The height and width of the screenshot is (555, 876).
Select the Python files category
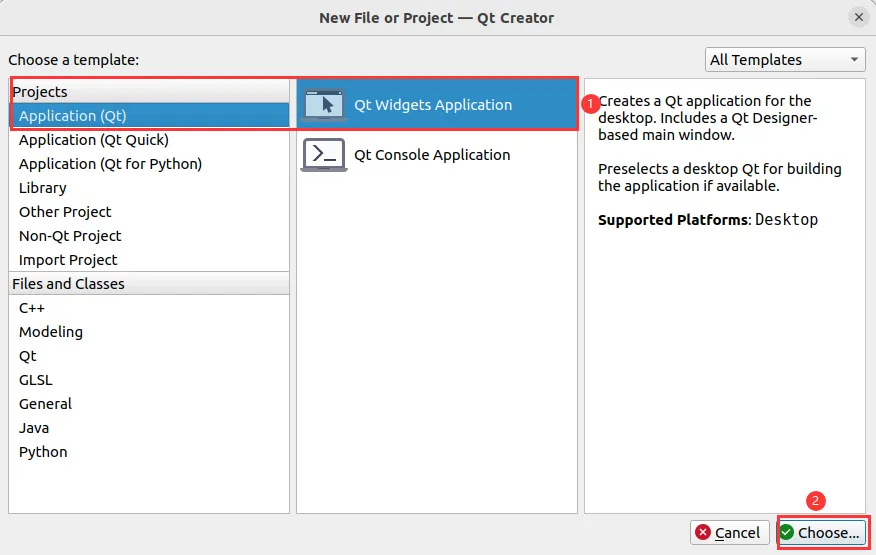(149, 452)
